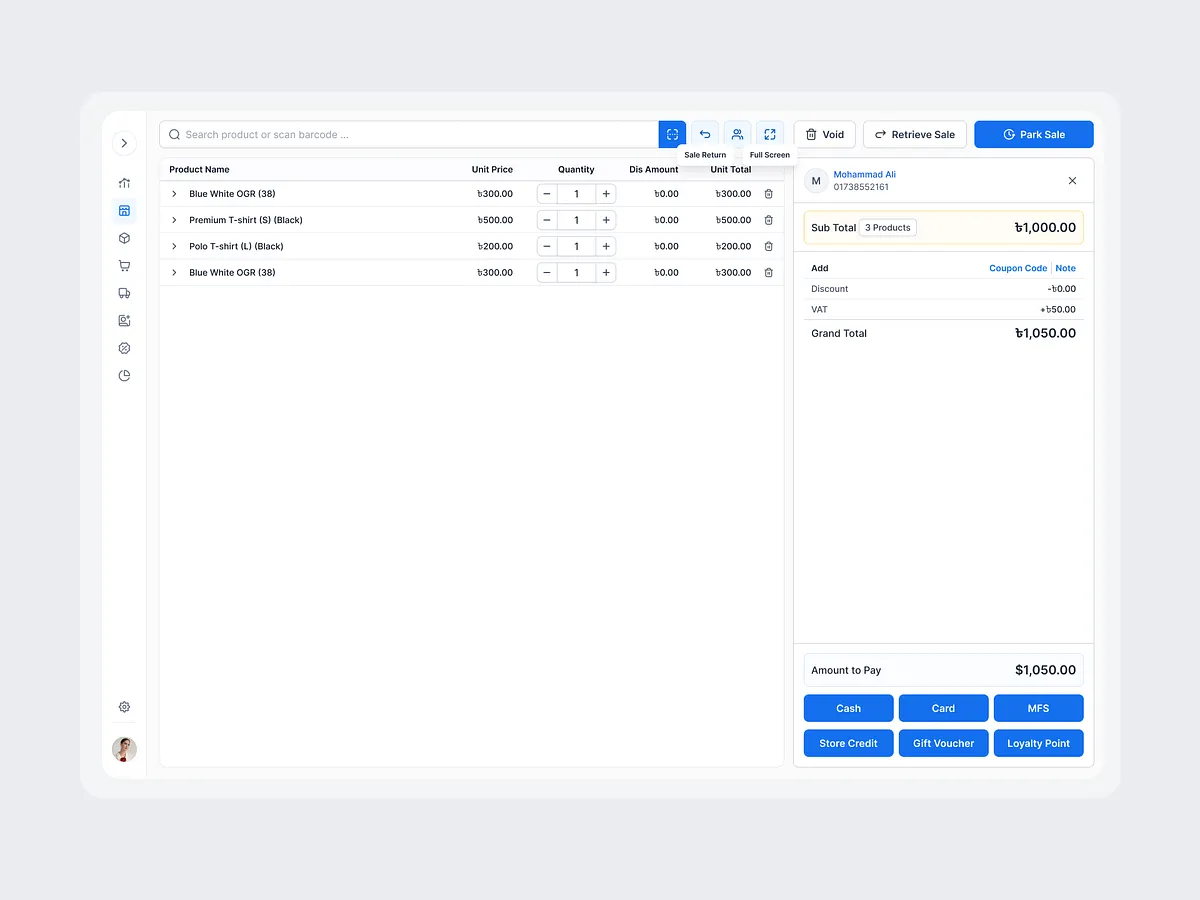Collapse the sidebar with the chevron arrow
Image resolution: width=1200 pixels, height=900 pixels.
coord(124,143)
